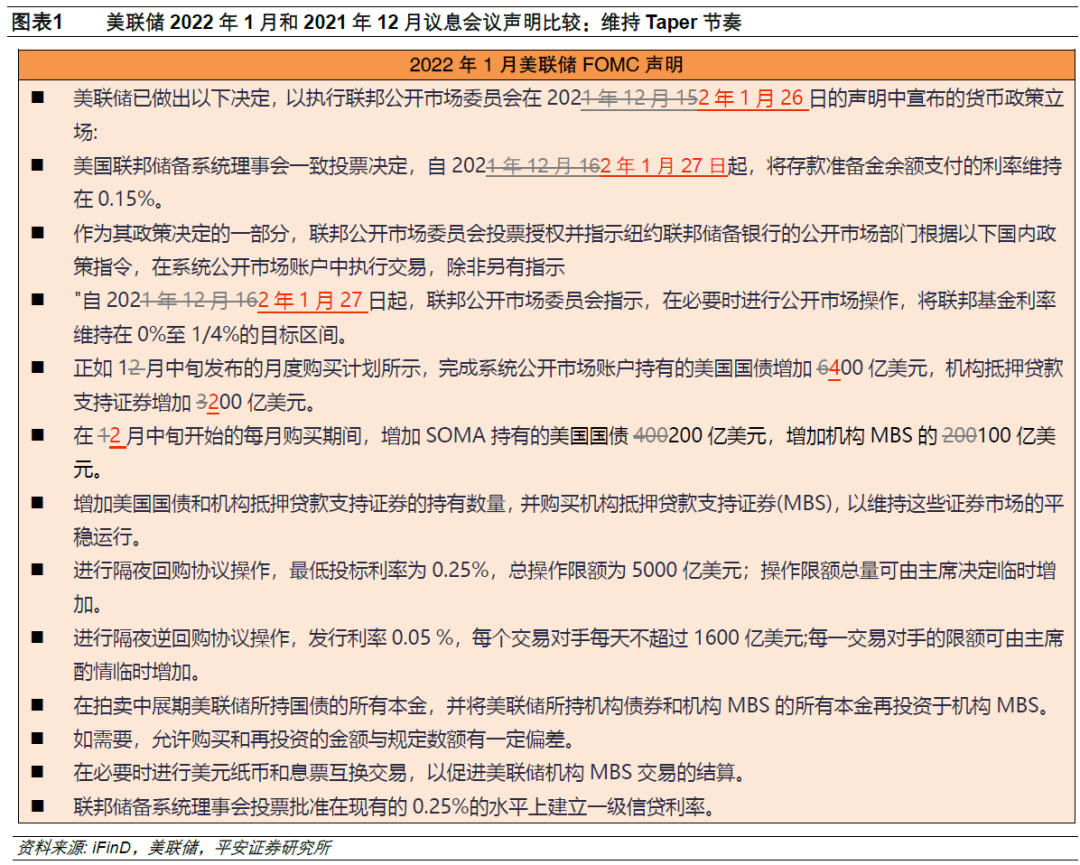Click the line "在 0.15%。"
The width and height of the screenshot is (1080, 865).
119,199
